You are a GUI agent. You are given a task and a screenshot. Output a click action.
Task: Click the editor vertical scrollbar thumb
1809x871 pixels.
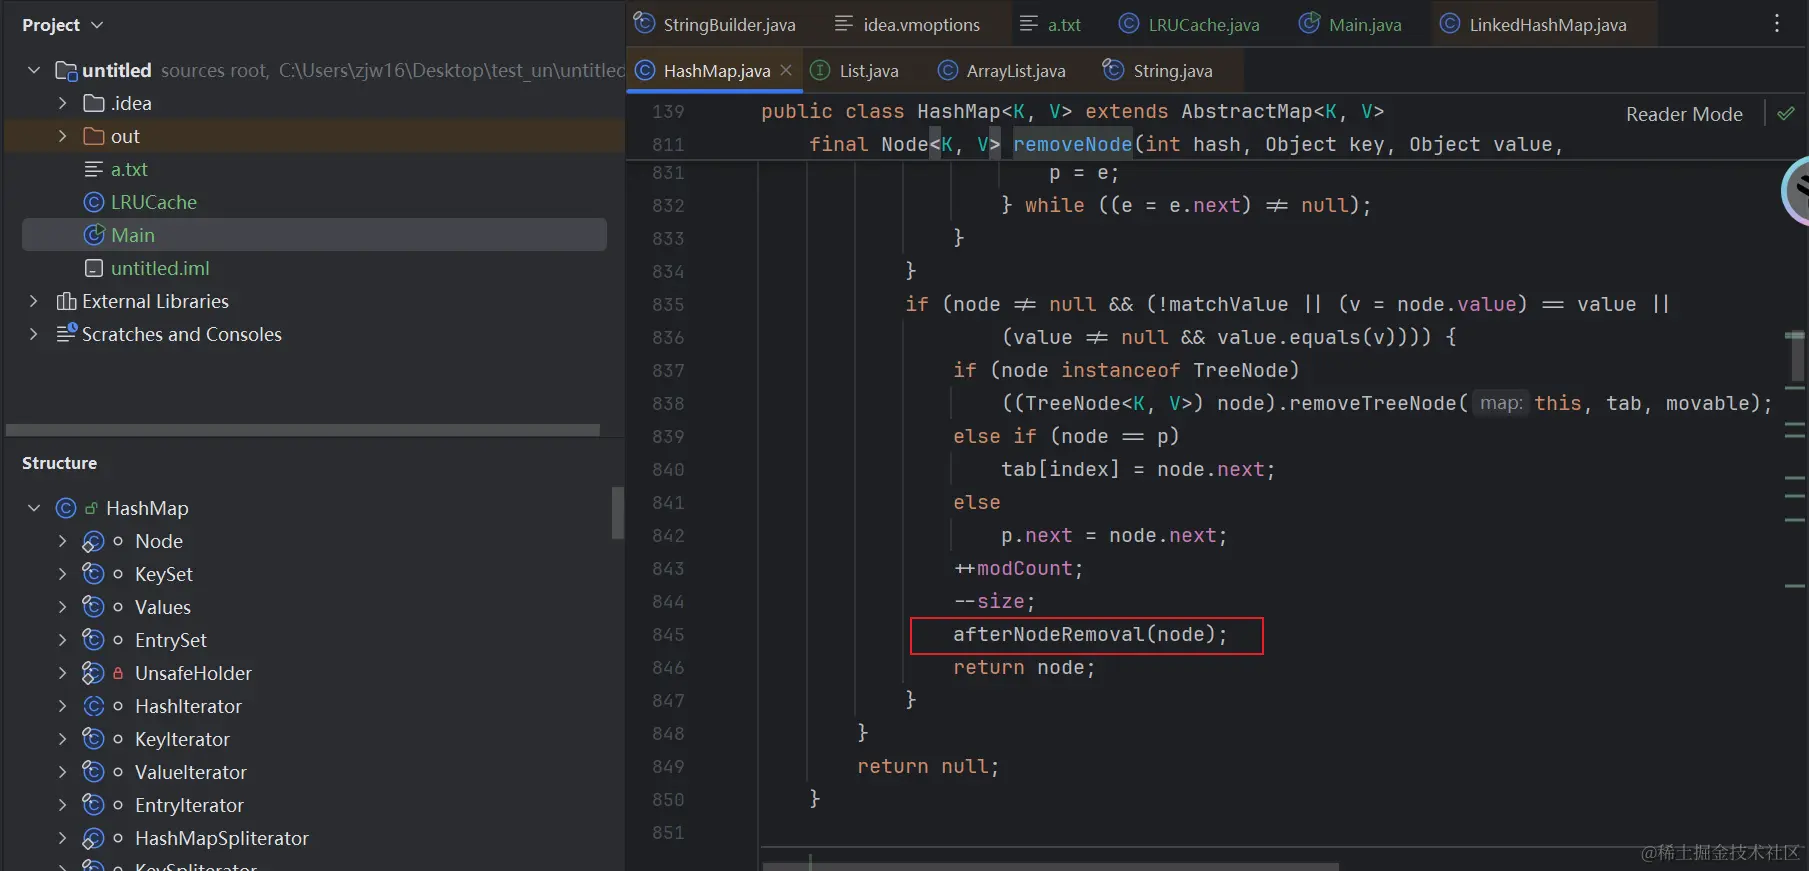1797,357
